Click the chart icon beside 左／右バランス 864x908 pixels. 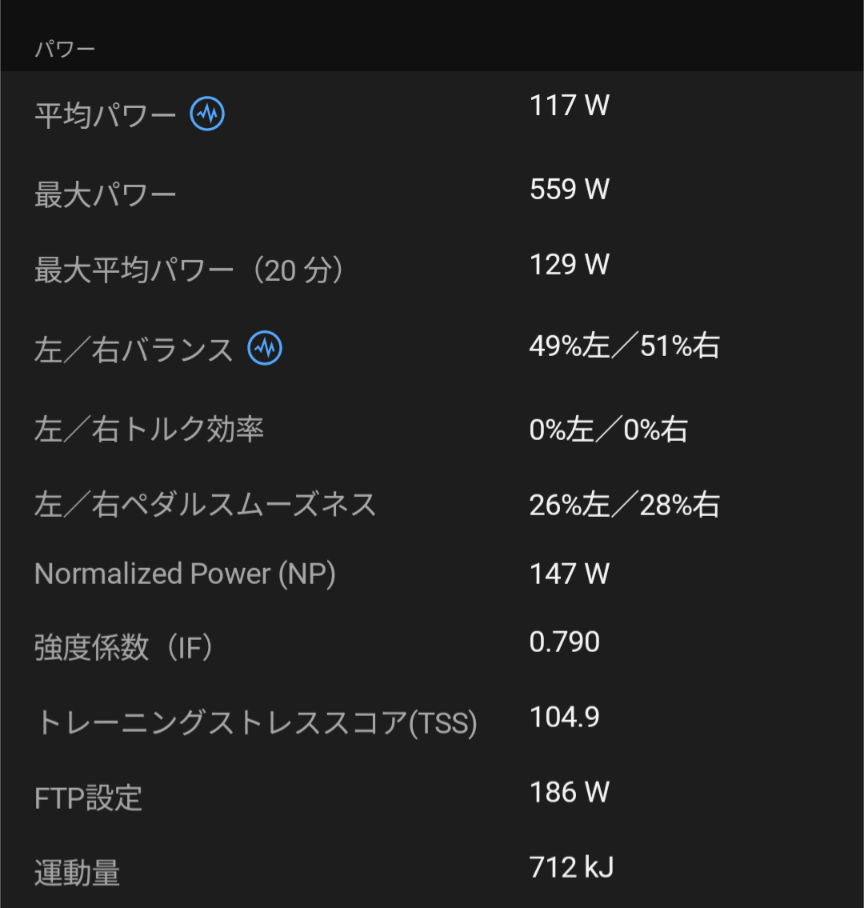pos(265,348)
